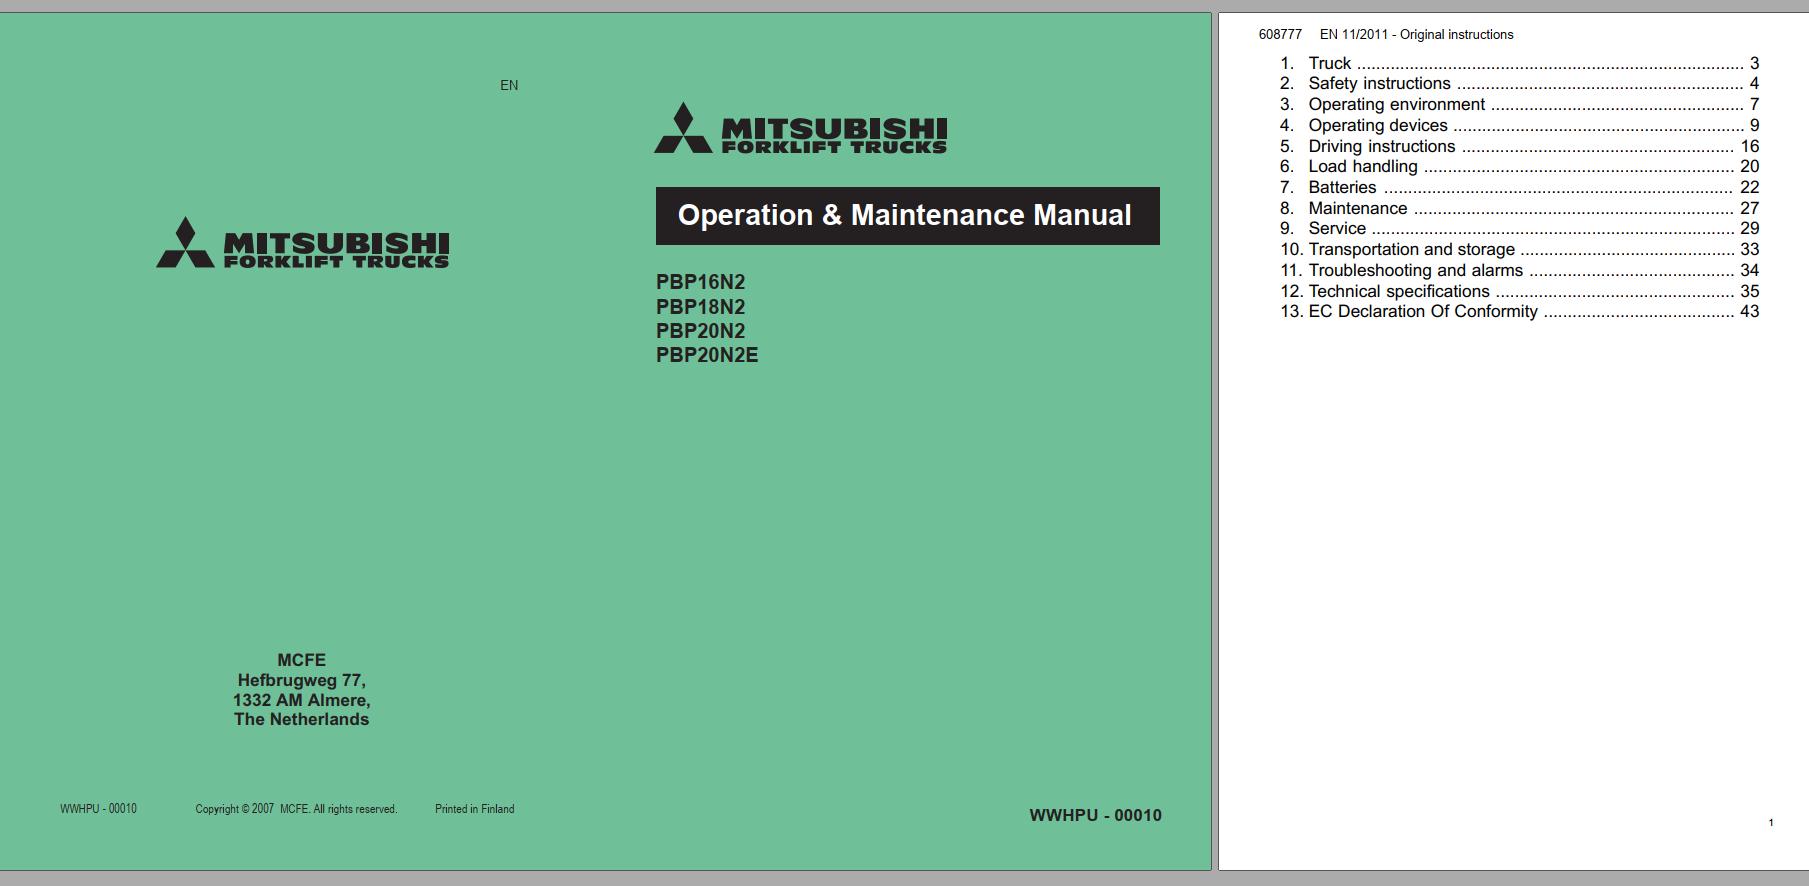Select document number "608777"
The image size is (1809, 886).
click(x=1280, y=34)
